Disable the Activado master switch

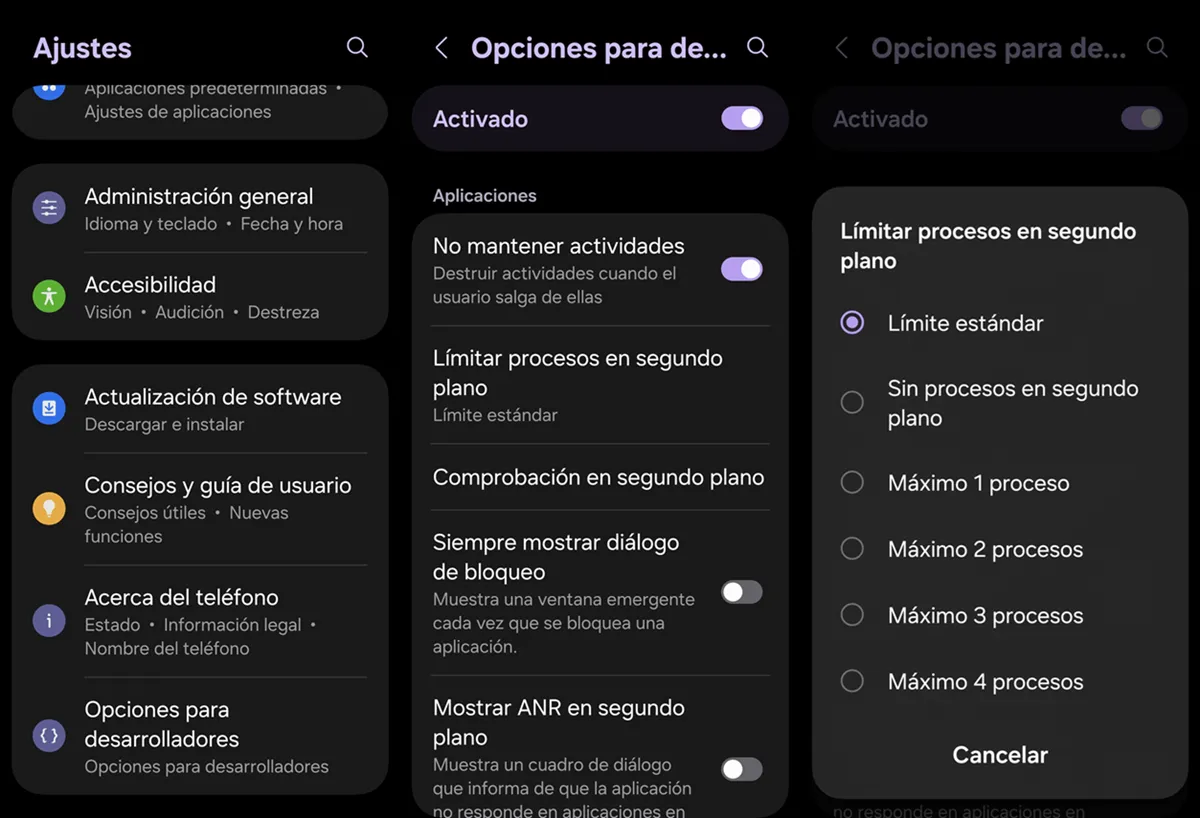741,118
